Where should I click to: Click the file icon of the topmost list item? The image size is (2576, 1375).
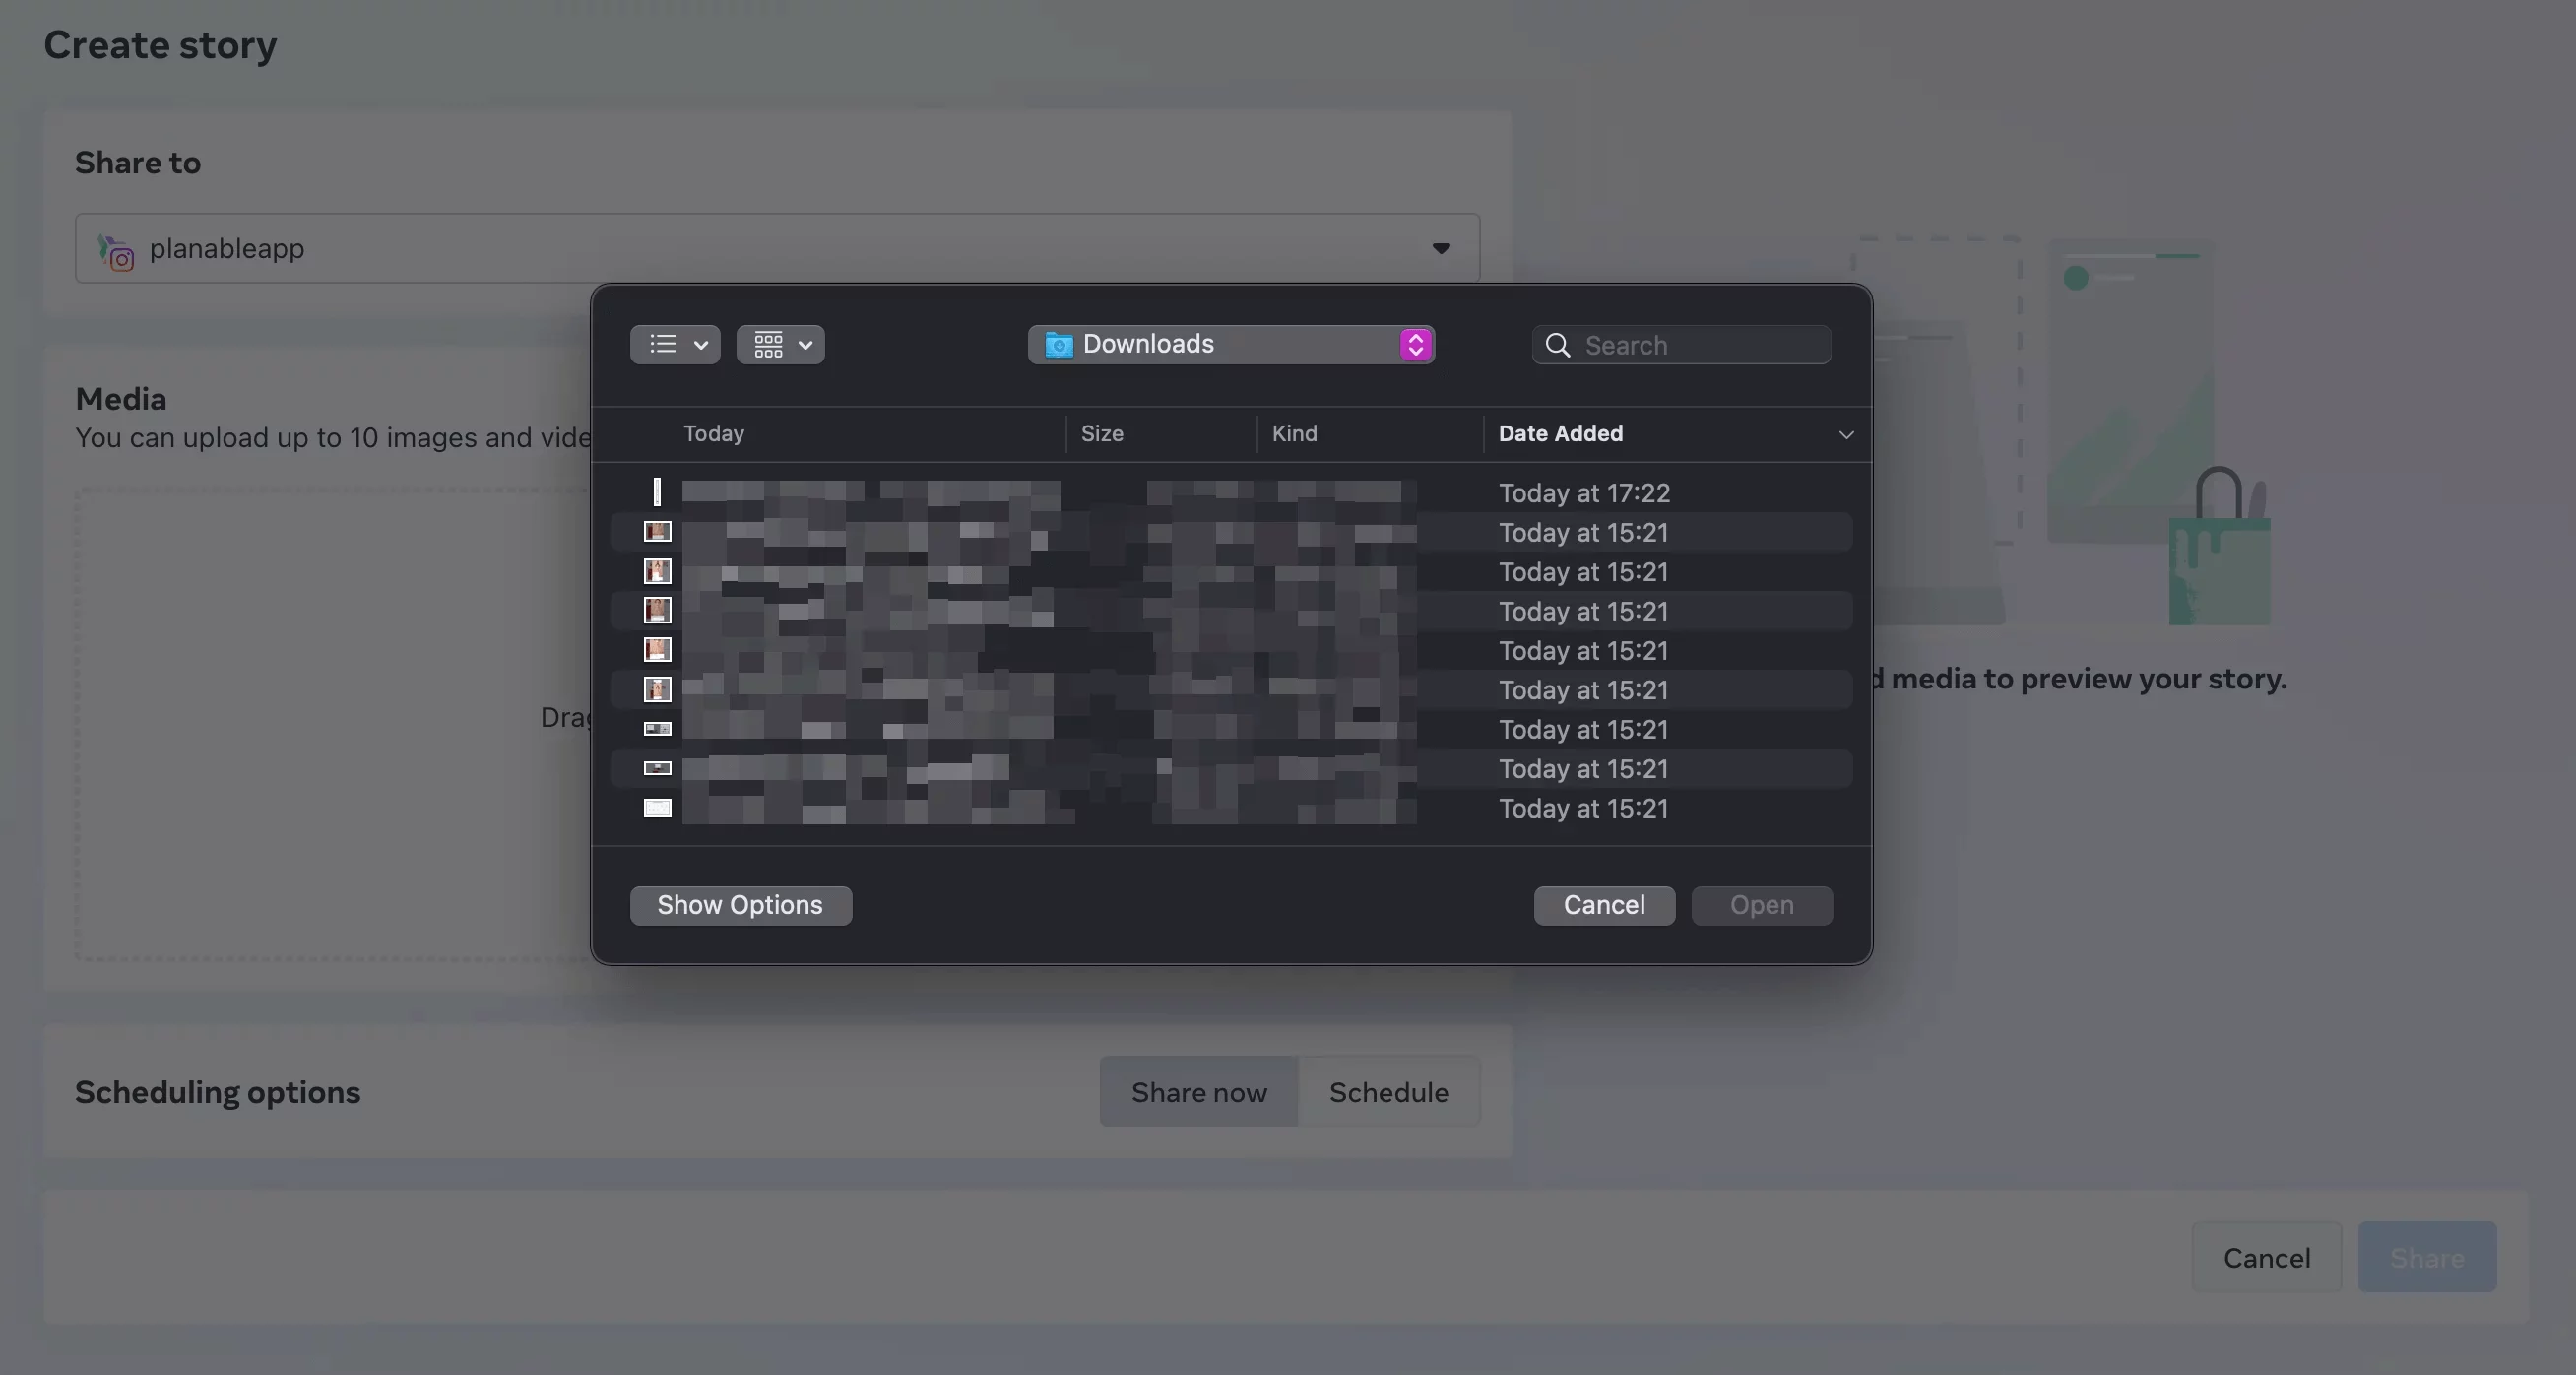point(656,491)
